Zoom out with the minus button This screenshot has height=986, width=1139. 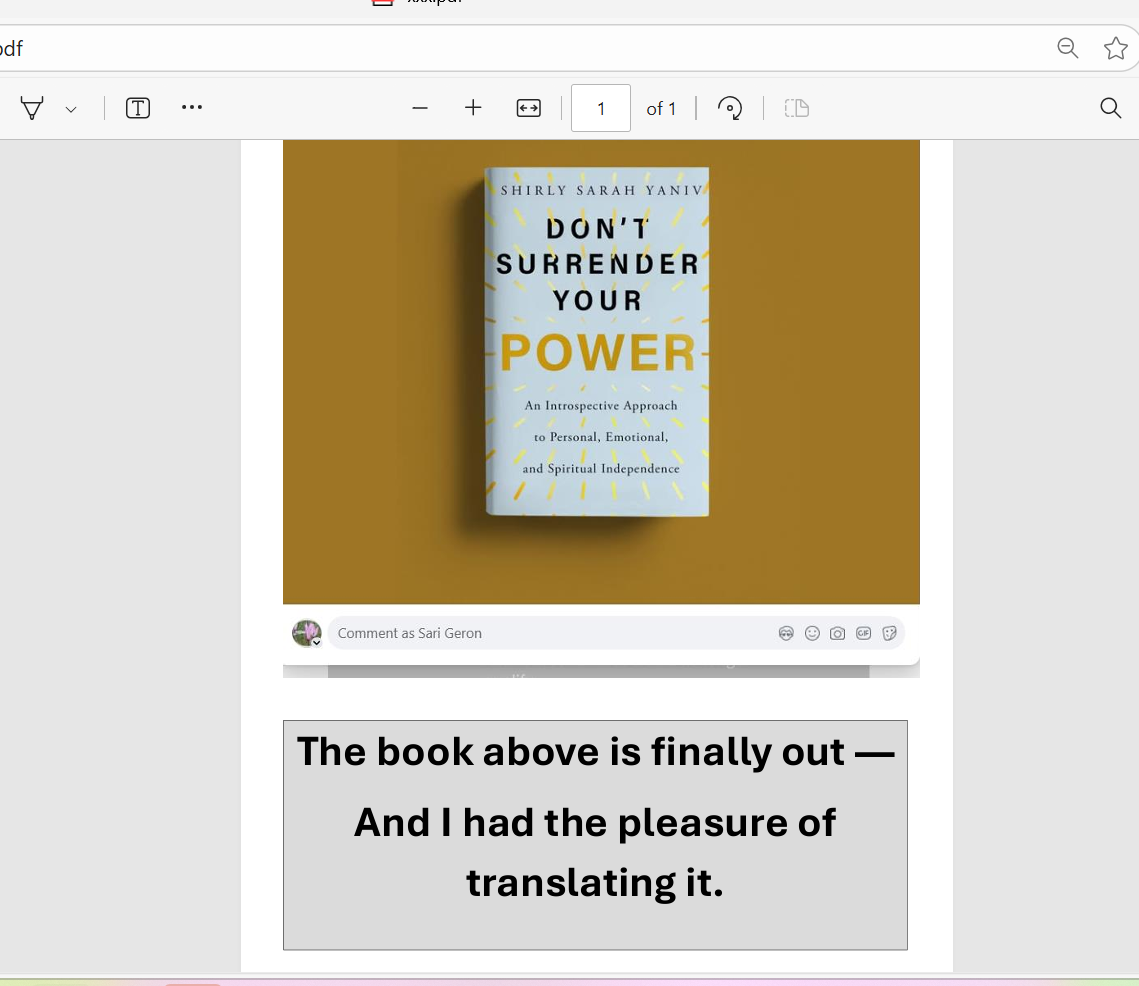tap(420, 108)
